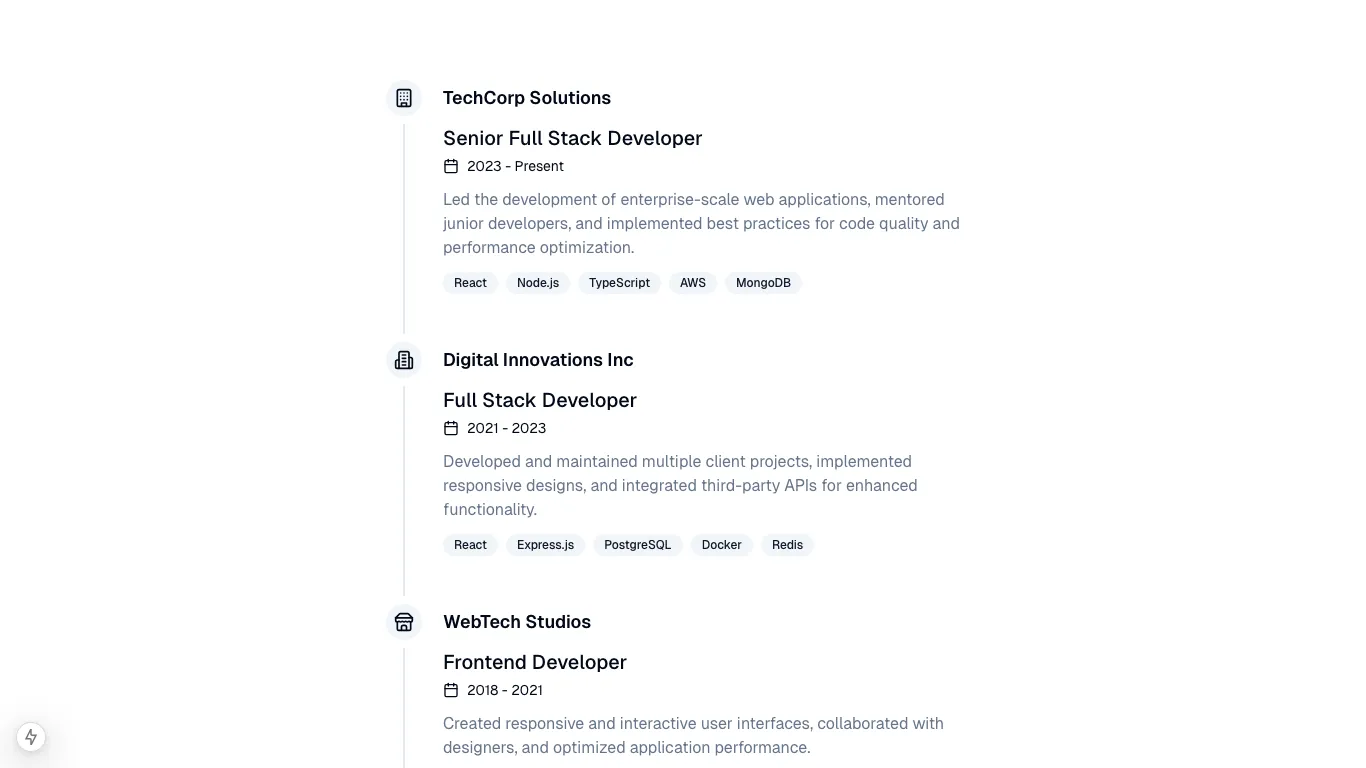Select the Node.js skill tag
The width and height of the screenshot is (1366, 768).
(538, 283)
